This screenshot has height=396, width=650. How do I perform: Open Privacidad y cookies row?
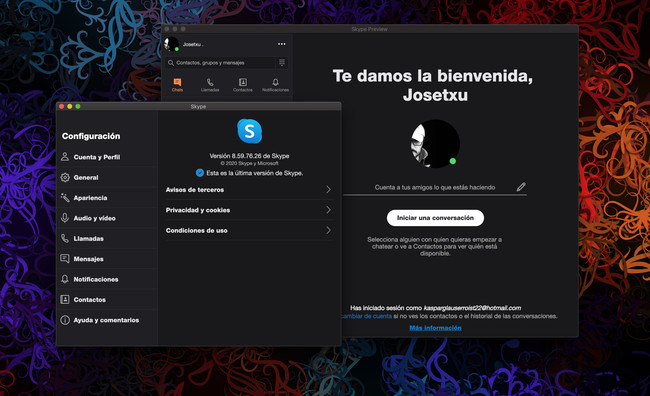pyautogui.click(x=249, y=210)
